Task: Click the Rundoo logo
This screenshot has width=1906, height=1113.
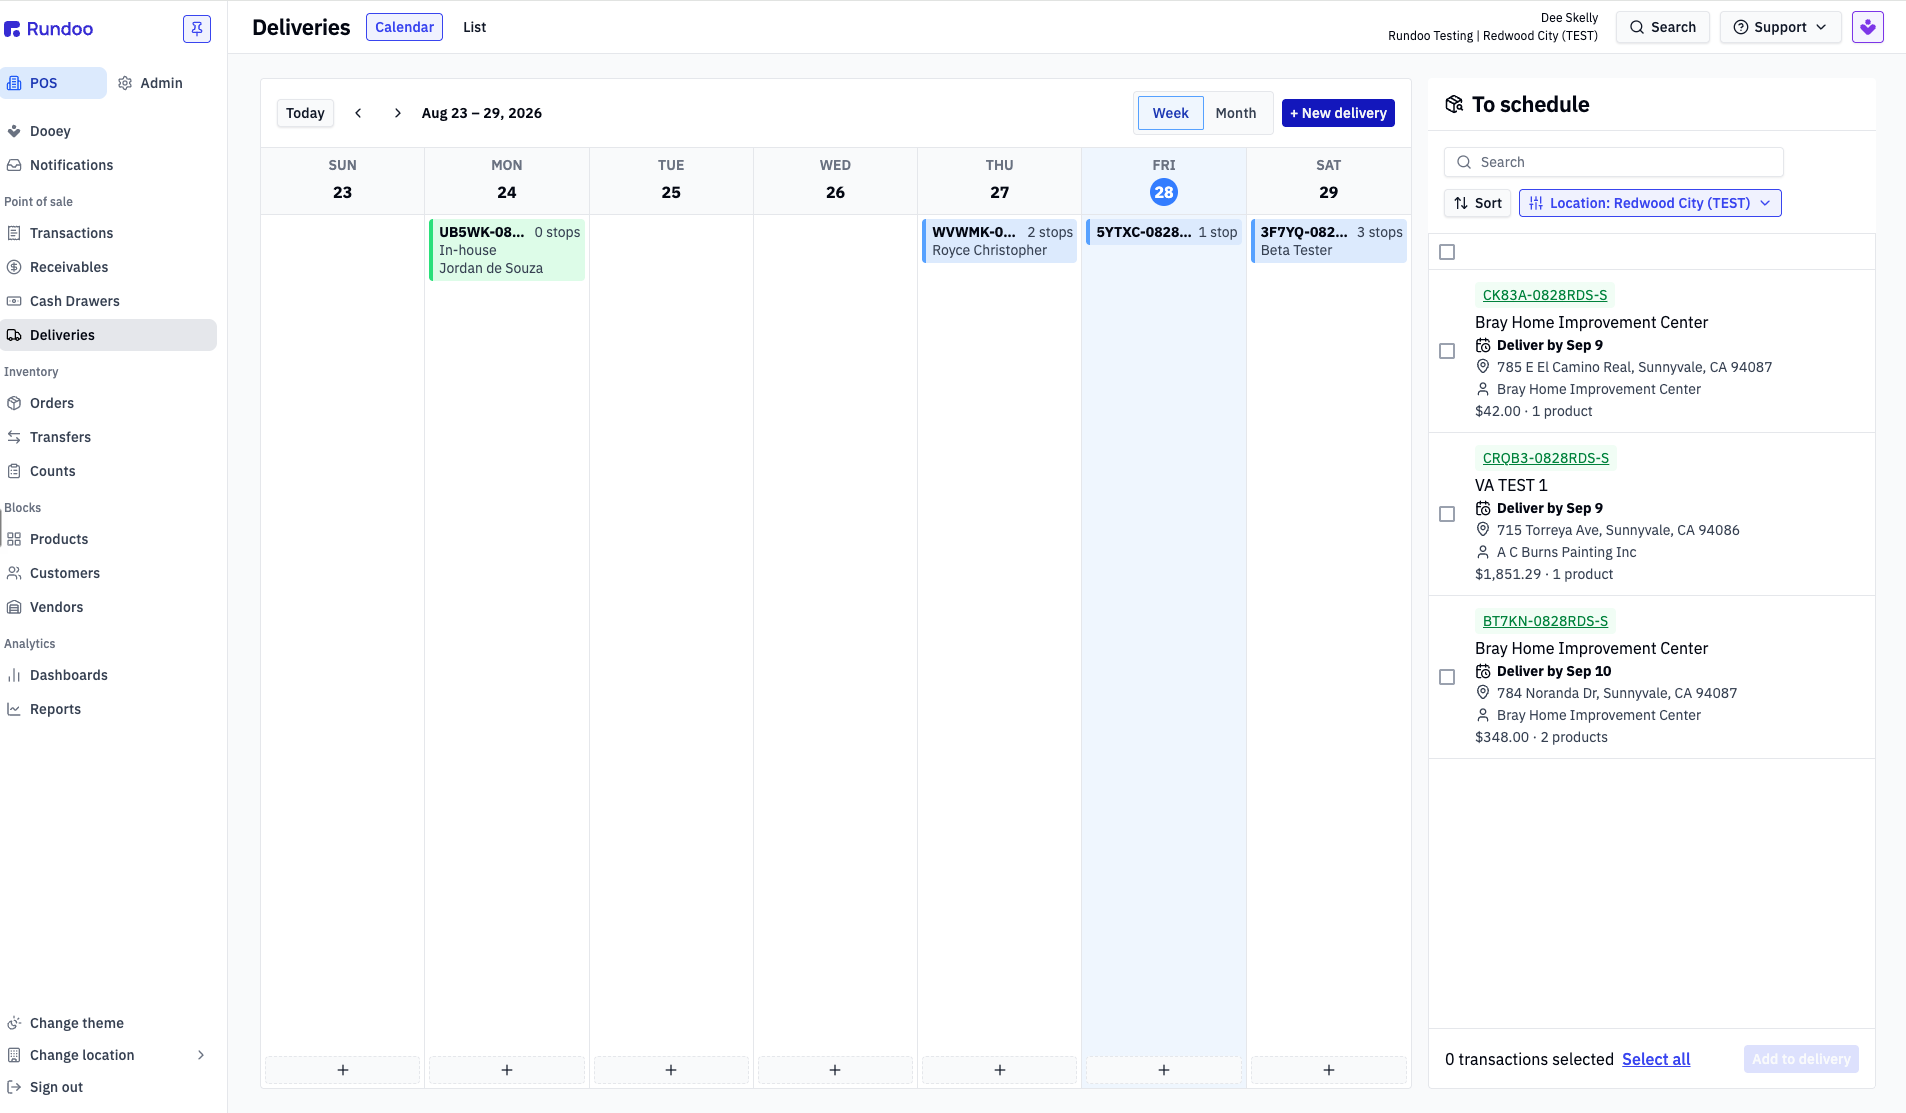Action: tap(49, 29)
